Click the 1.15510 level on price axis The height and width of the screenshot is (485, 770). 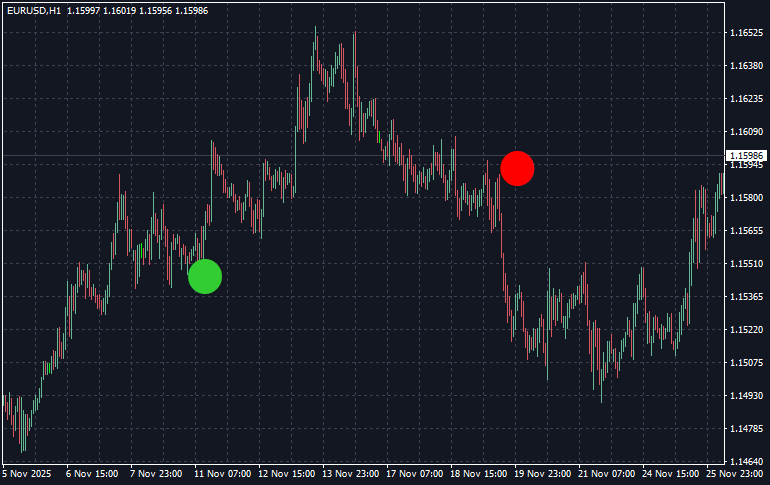(x=746, y=264)
